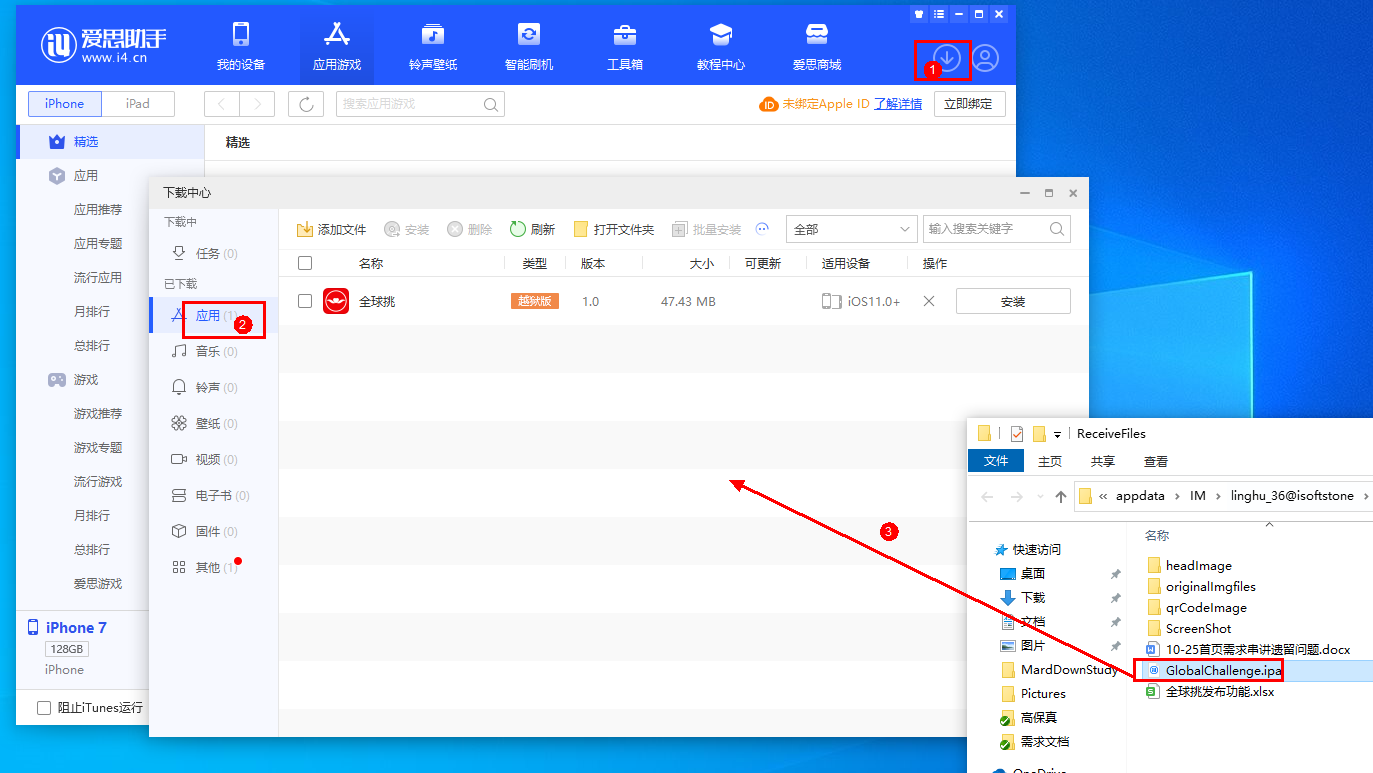The width and height of the screenshot is (1373, 773).
Task: Open explorer quick access toolbar dropdown arrow
Action: point(1057,434)
